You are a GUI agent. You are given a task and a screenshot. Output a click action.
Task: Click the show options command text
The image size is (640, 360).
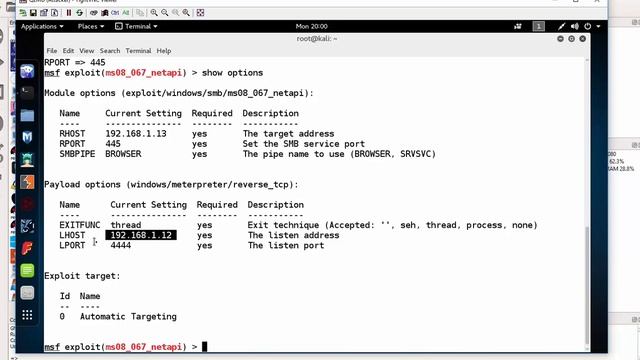[233, 73]
